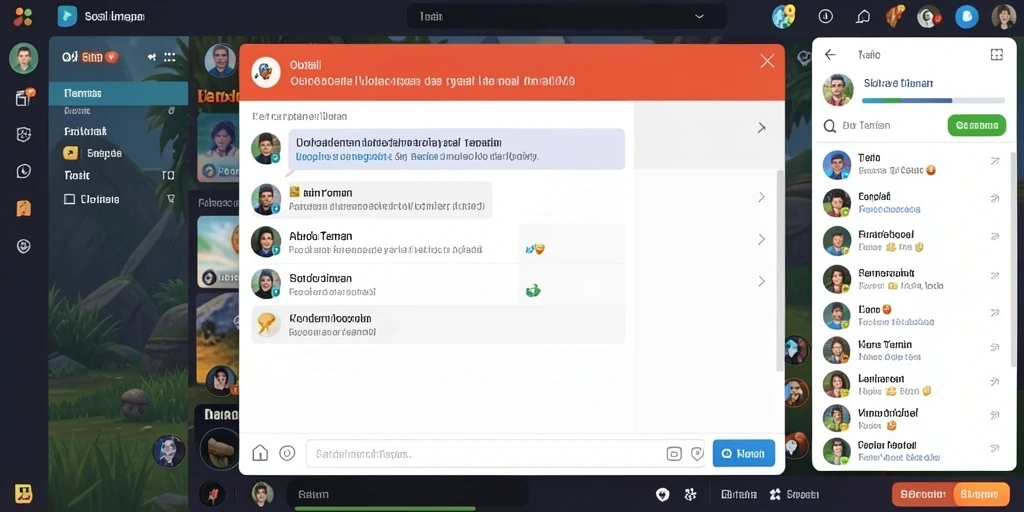
Task: Click the camera icon in message field
Action: click(x=674, y=453)
